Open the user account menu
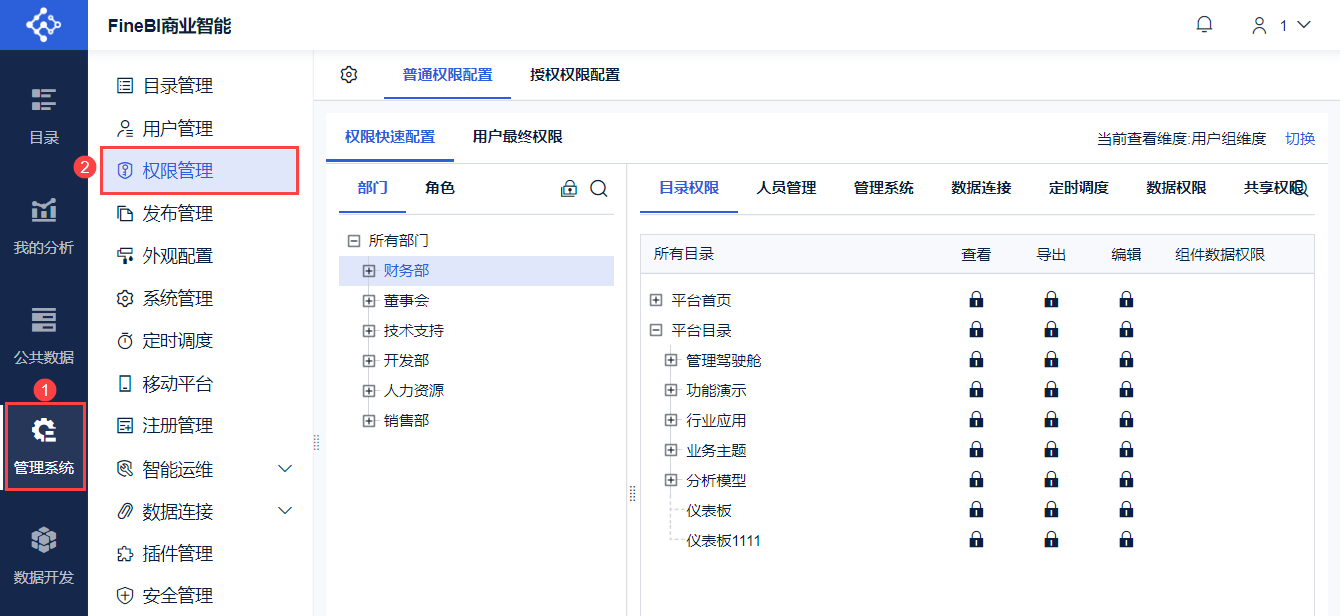1340x616 pixels. [1281, 25]
